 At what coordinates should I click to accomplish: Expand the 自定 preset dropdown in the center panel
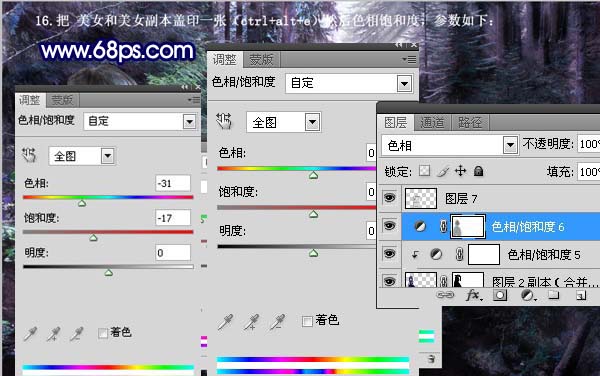(404, 83)
